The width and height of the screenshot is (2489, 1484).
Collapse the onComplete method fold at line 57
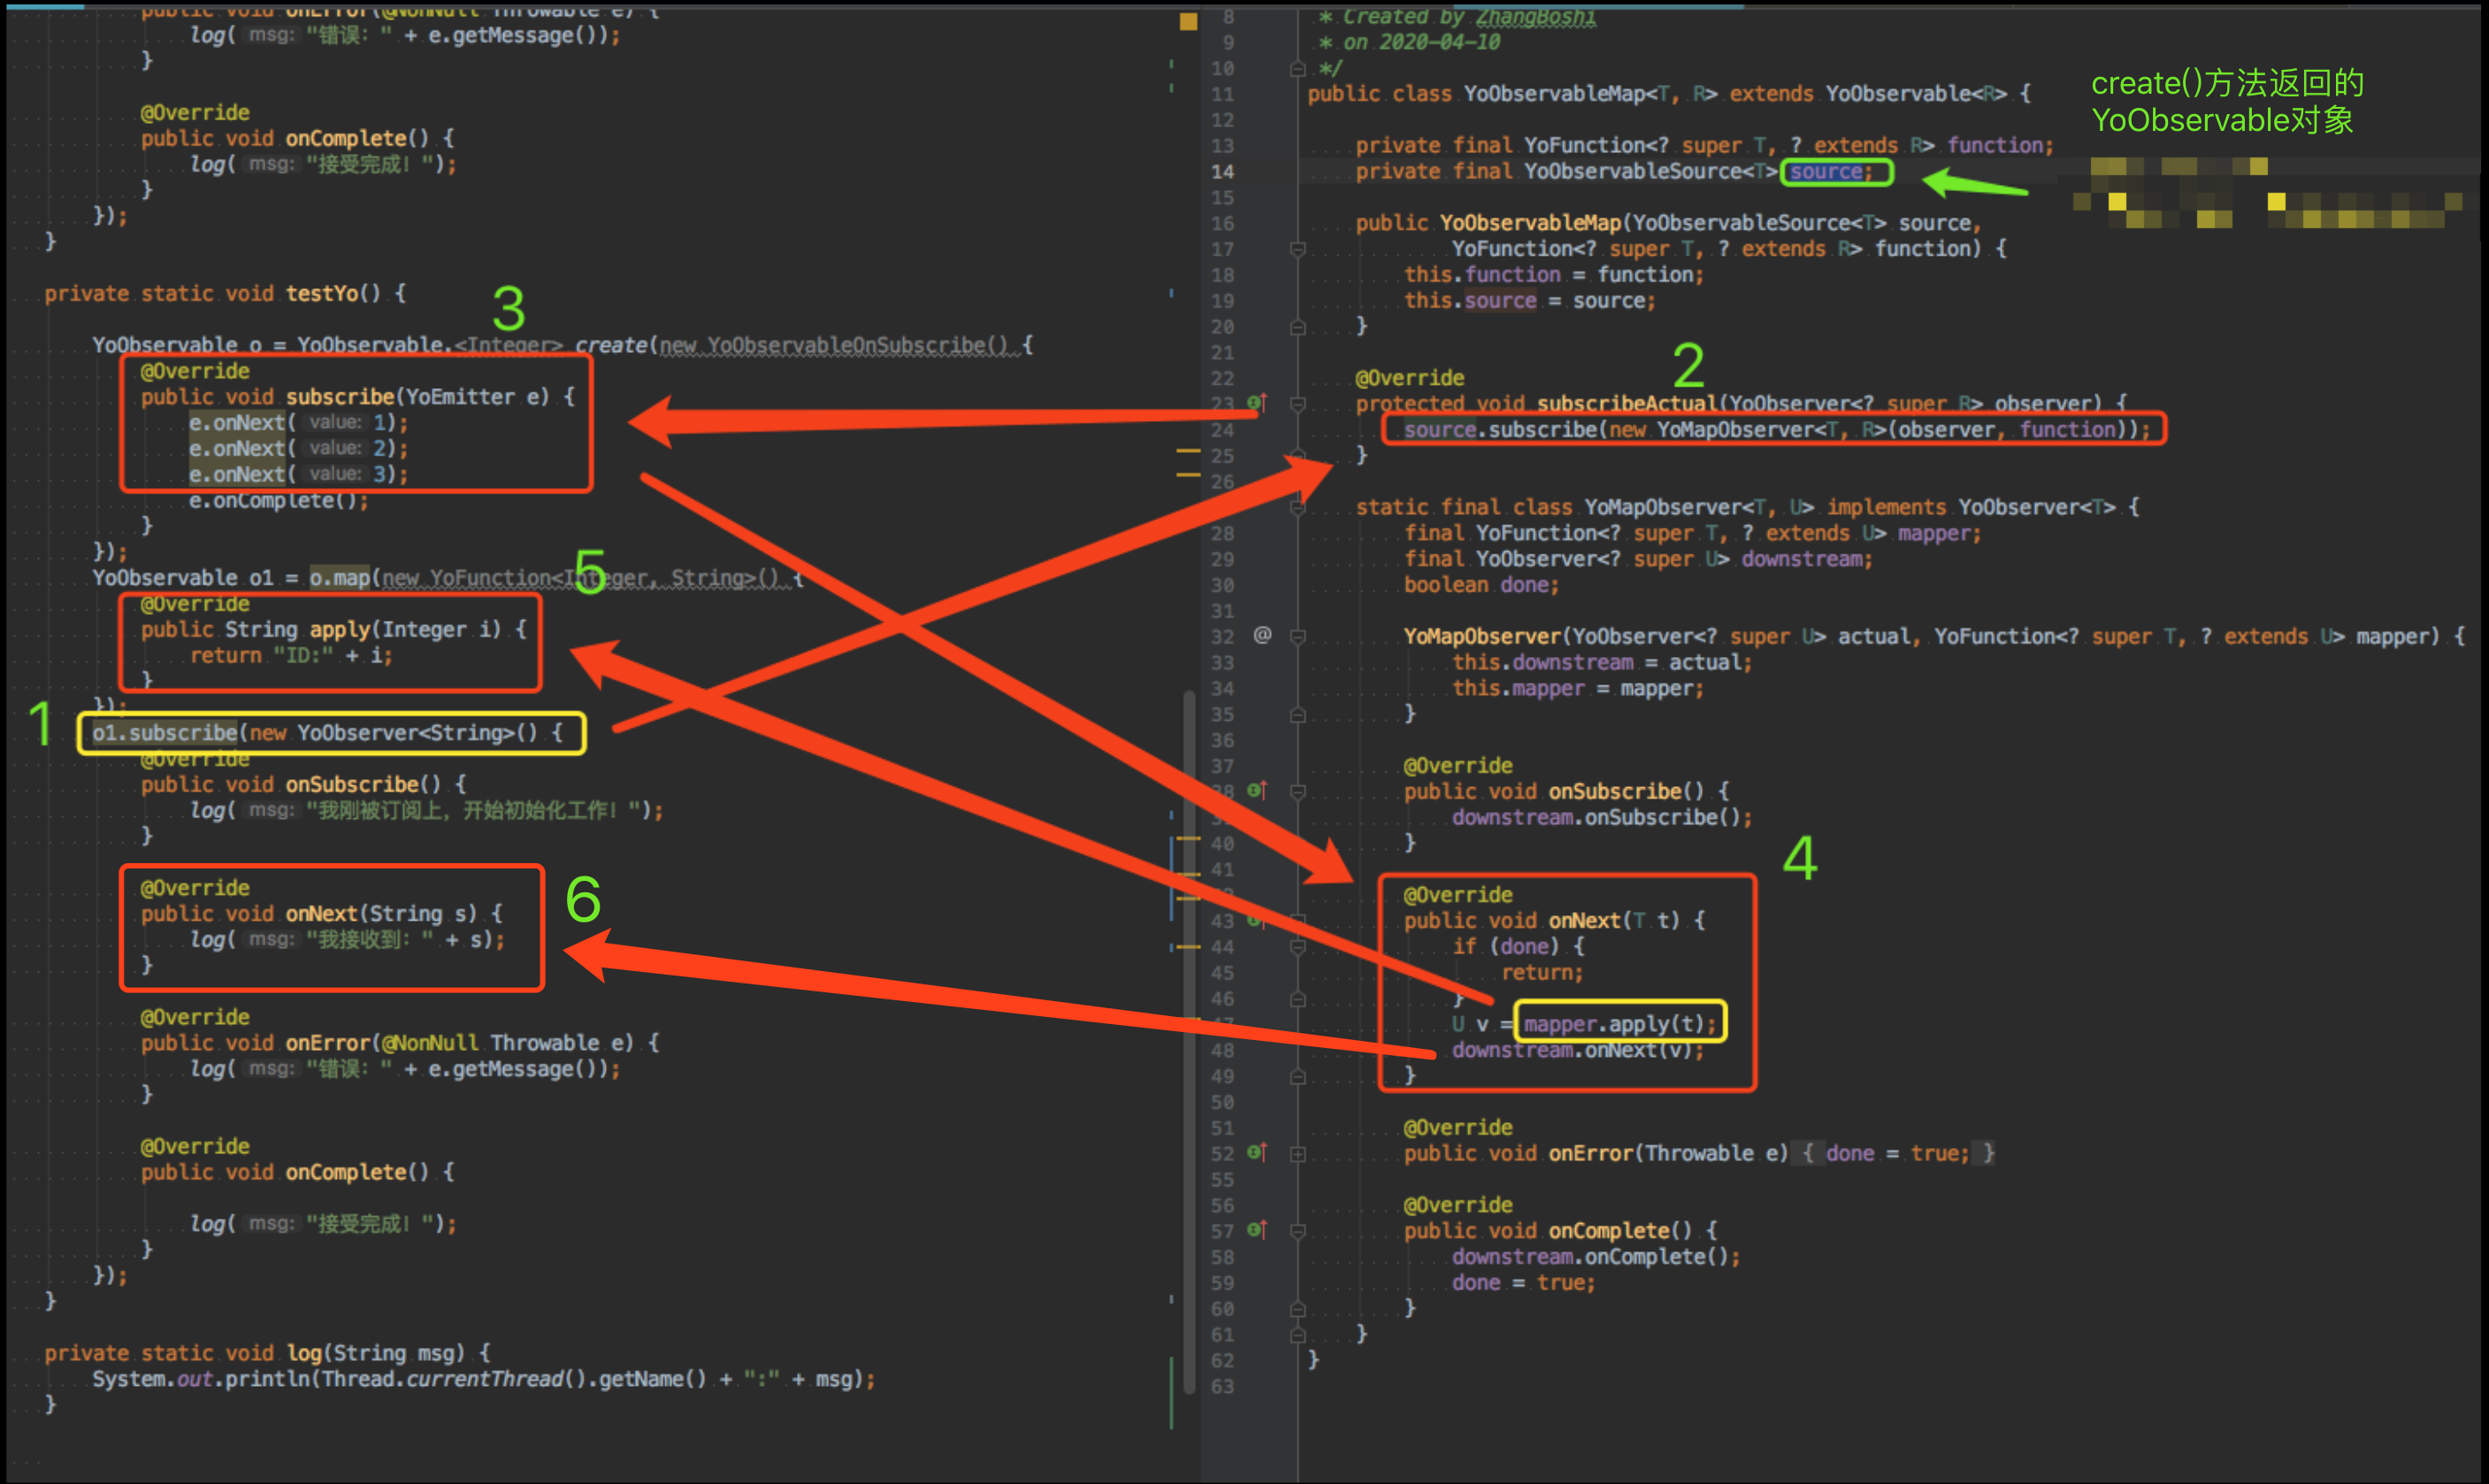pos(1298,1231)
